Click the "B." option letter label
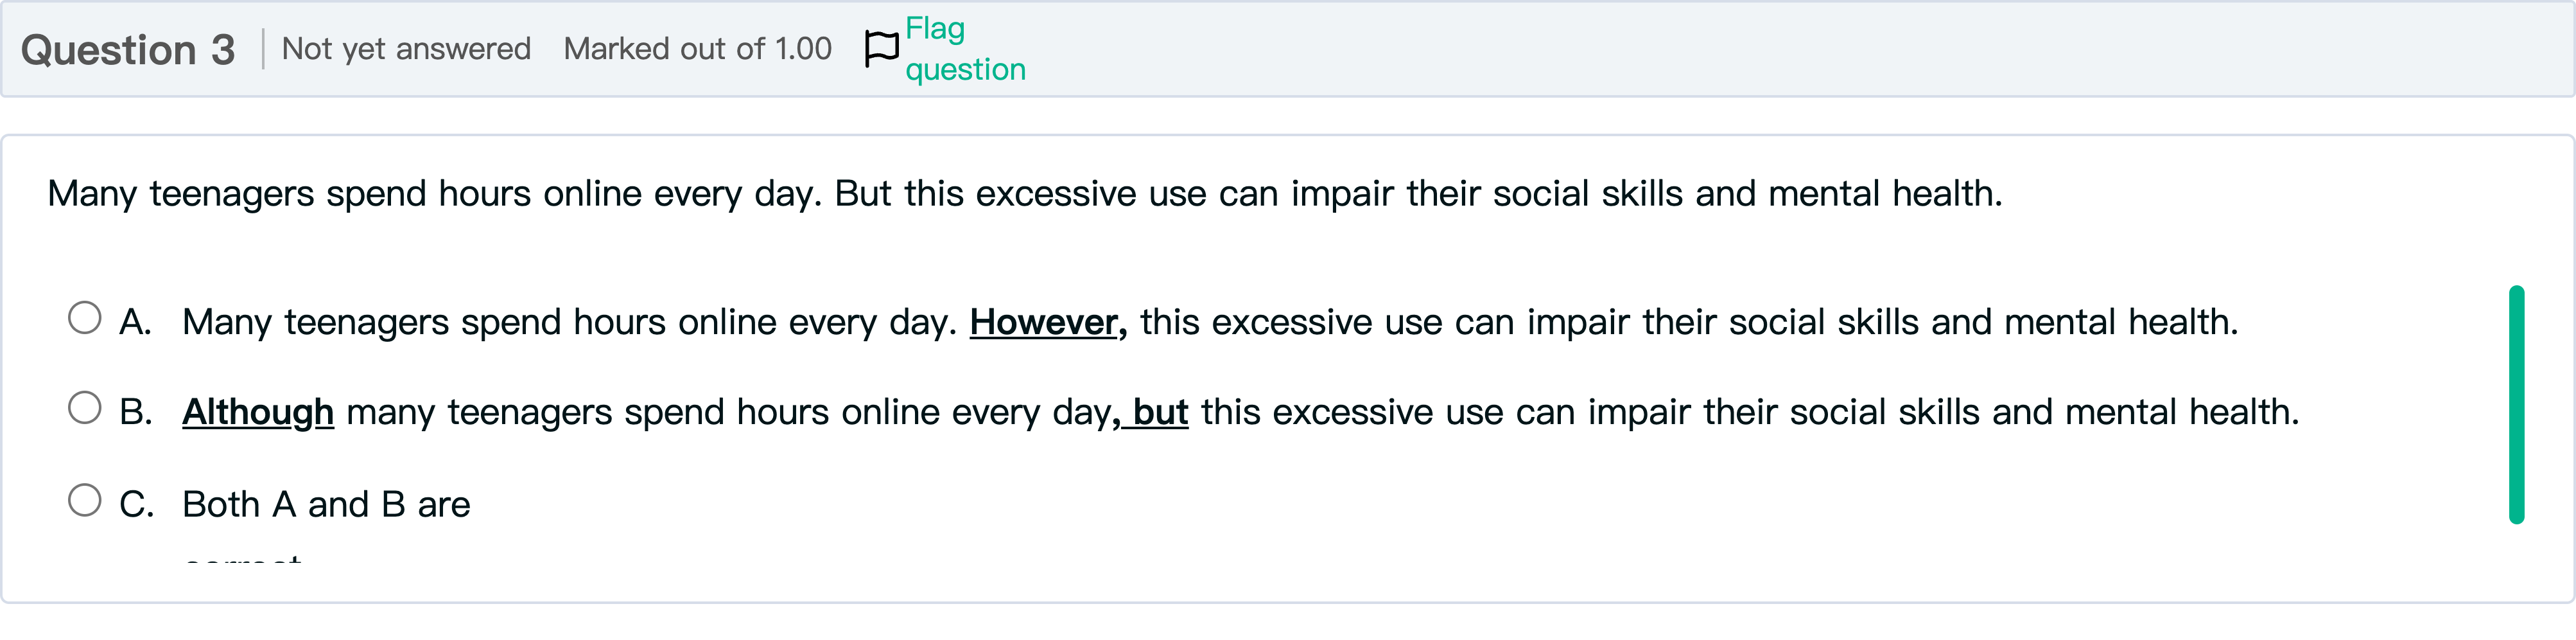The width and height of the screenshot is (2576, 640). coord(136,412)
